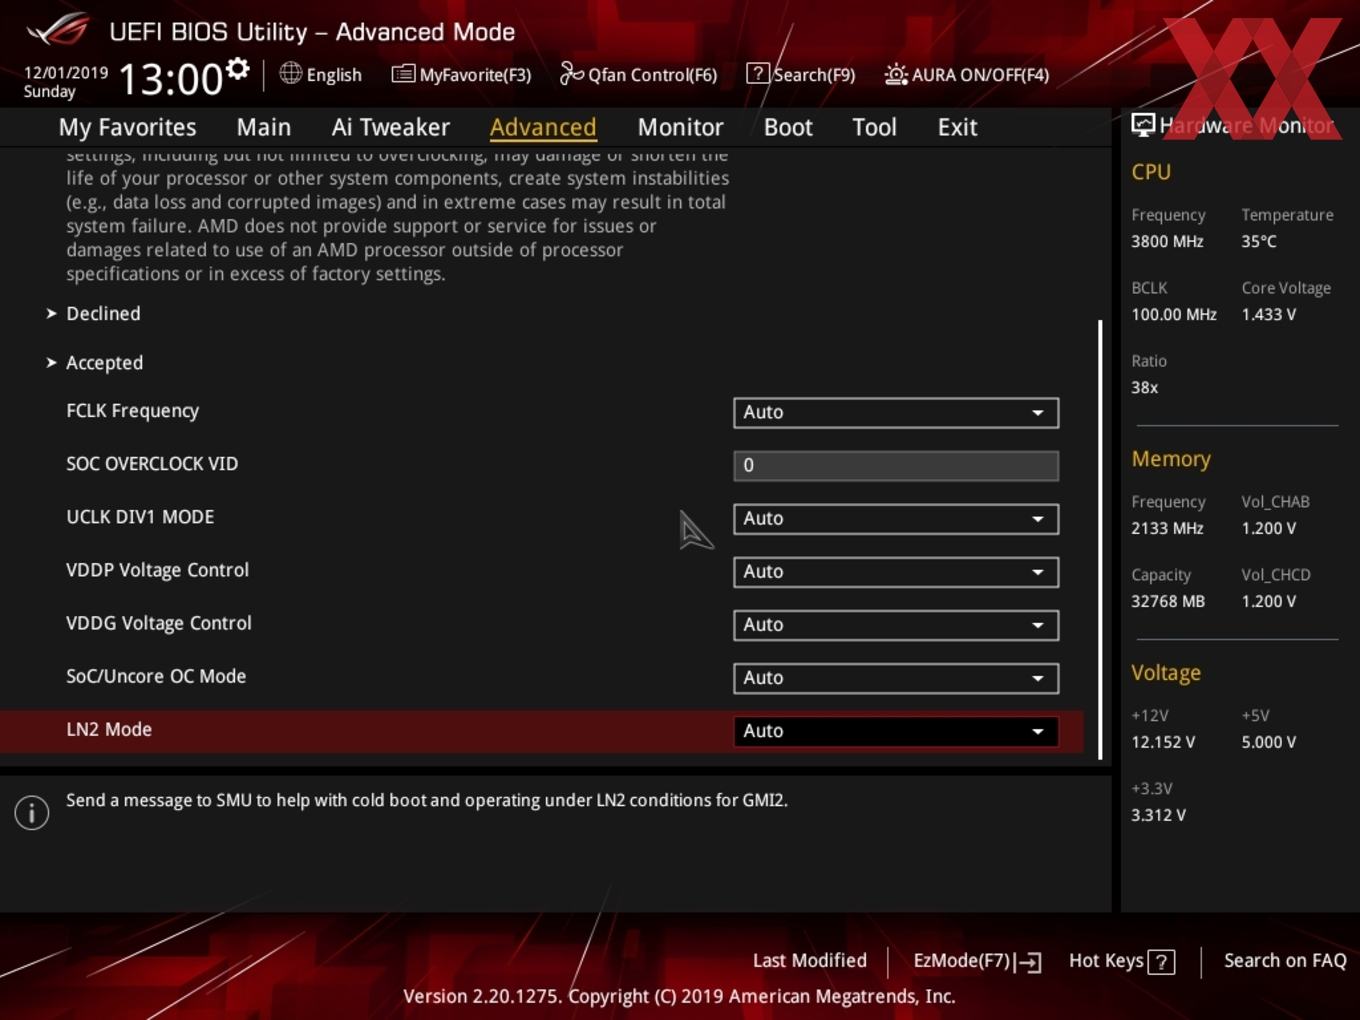Click the Memory section heading
Image resolution: width=1360 pixels, height=1020 pixels.
tap(1171, 459)
